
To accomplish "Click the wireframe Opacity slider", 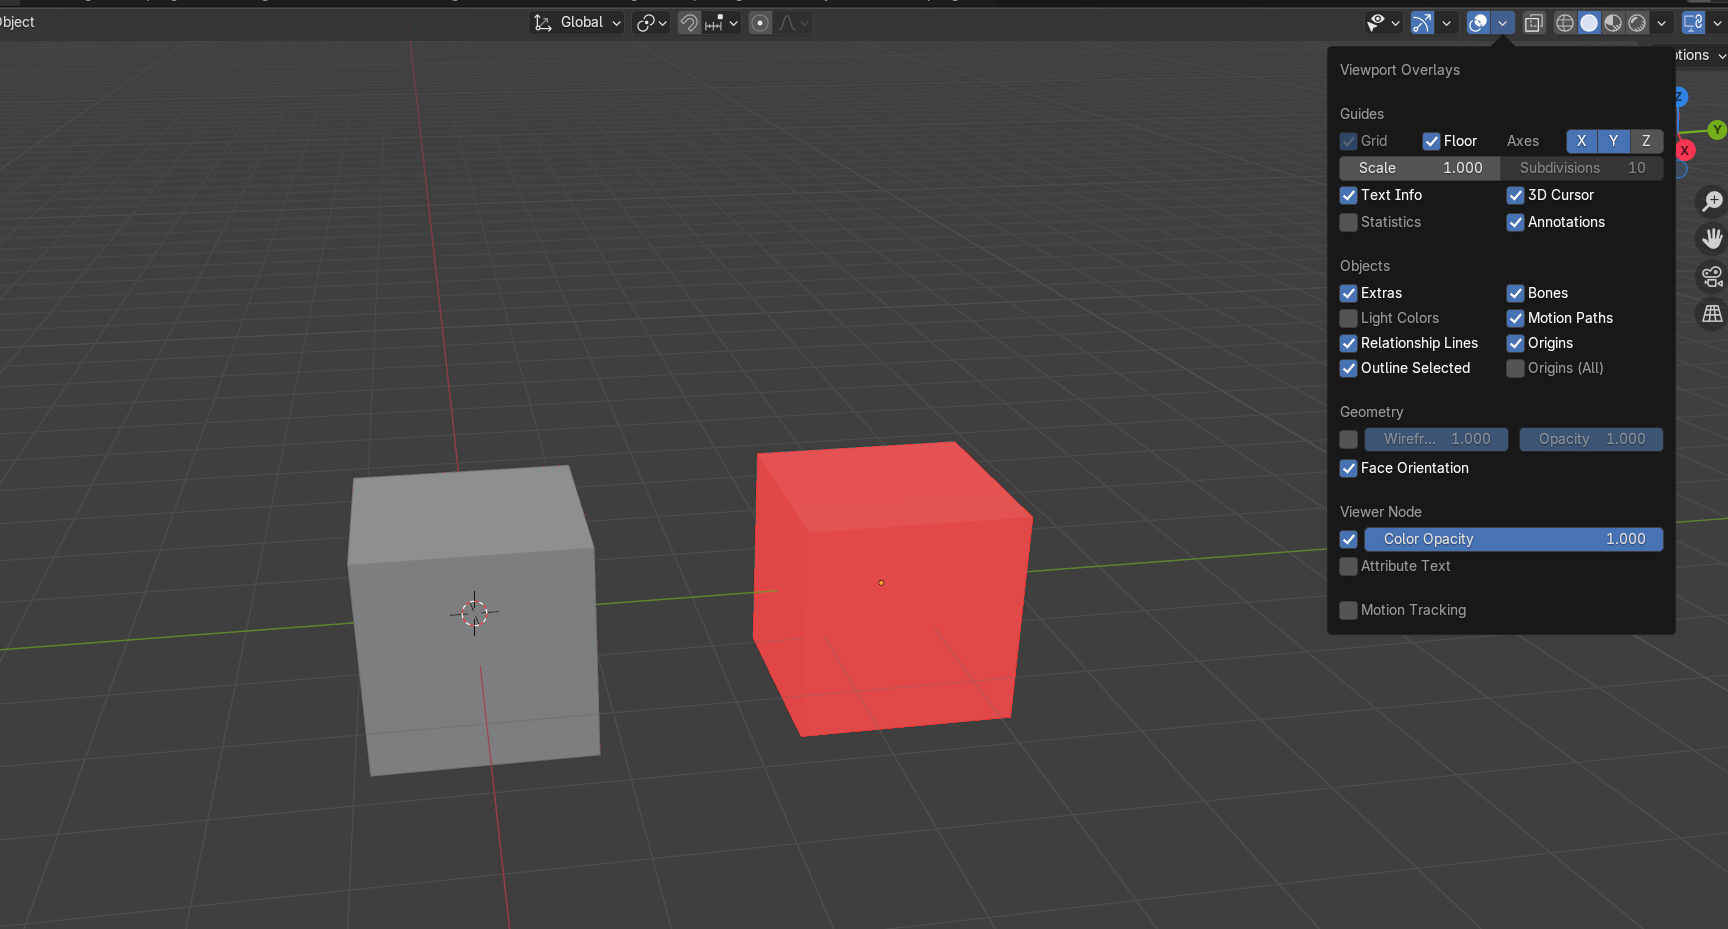I will pos(1591,439).
